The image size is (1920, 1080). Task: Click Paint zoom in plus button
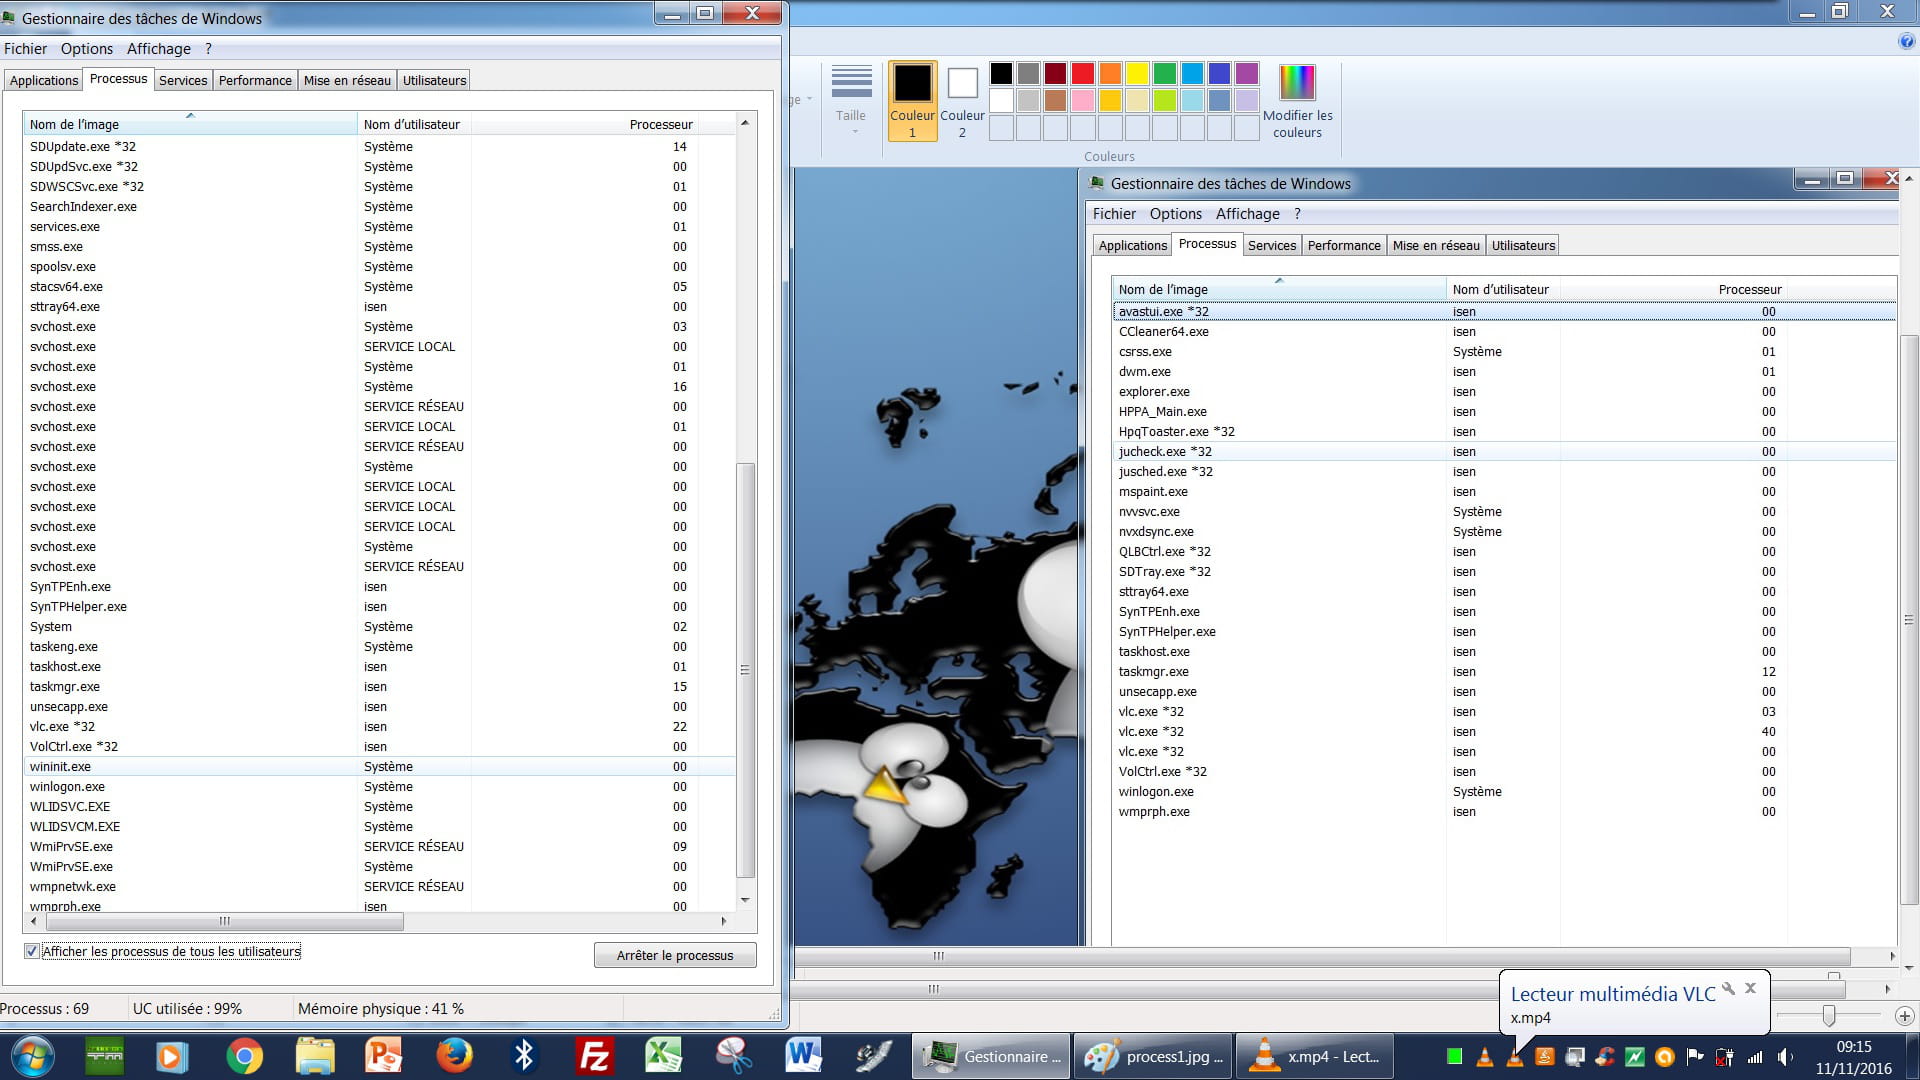[1904, 1016]
